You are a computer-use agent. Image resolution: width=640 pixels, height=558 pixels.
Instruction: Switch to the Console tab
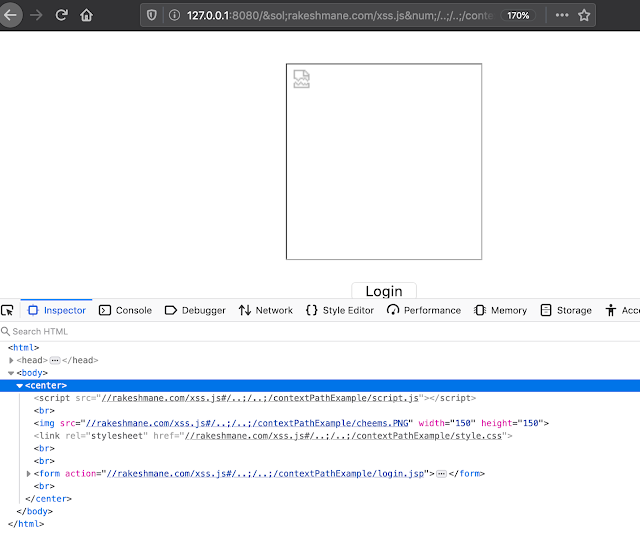tap(125, 311)
